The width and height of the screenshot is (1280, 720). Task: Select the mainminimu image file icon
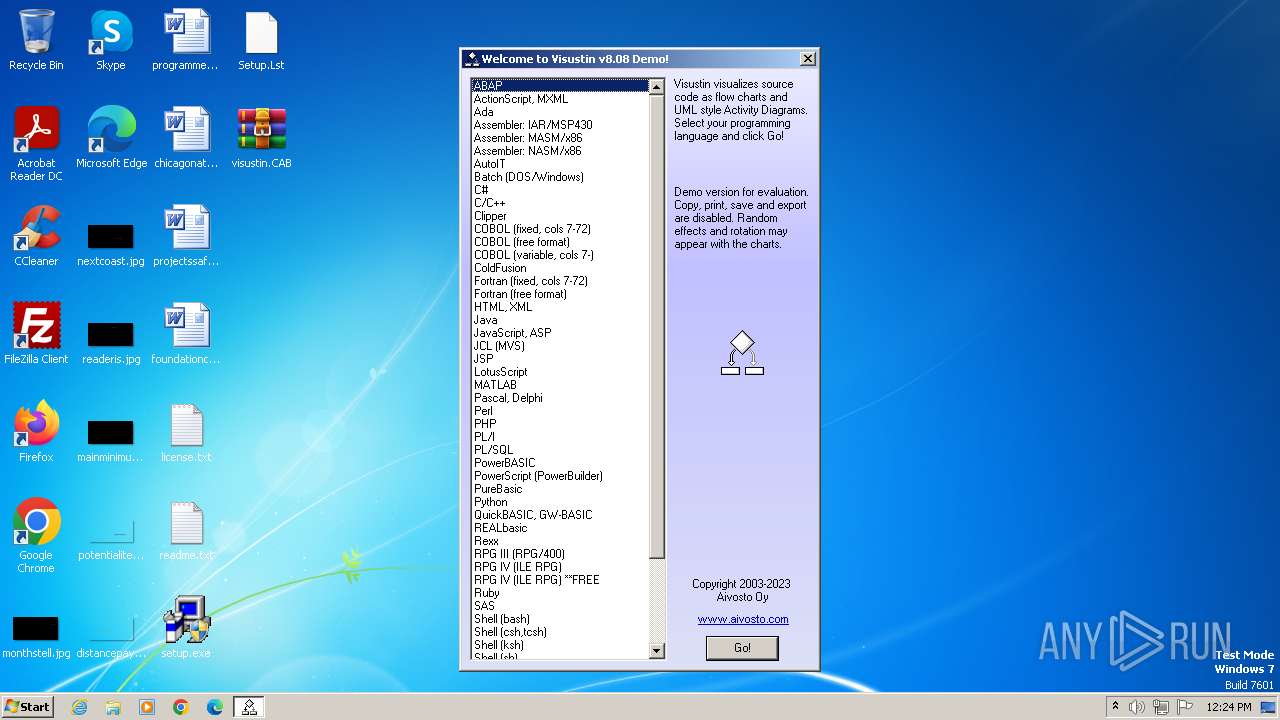click(111, 441)
